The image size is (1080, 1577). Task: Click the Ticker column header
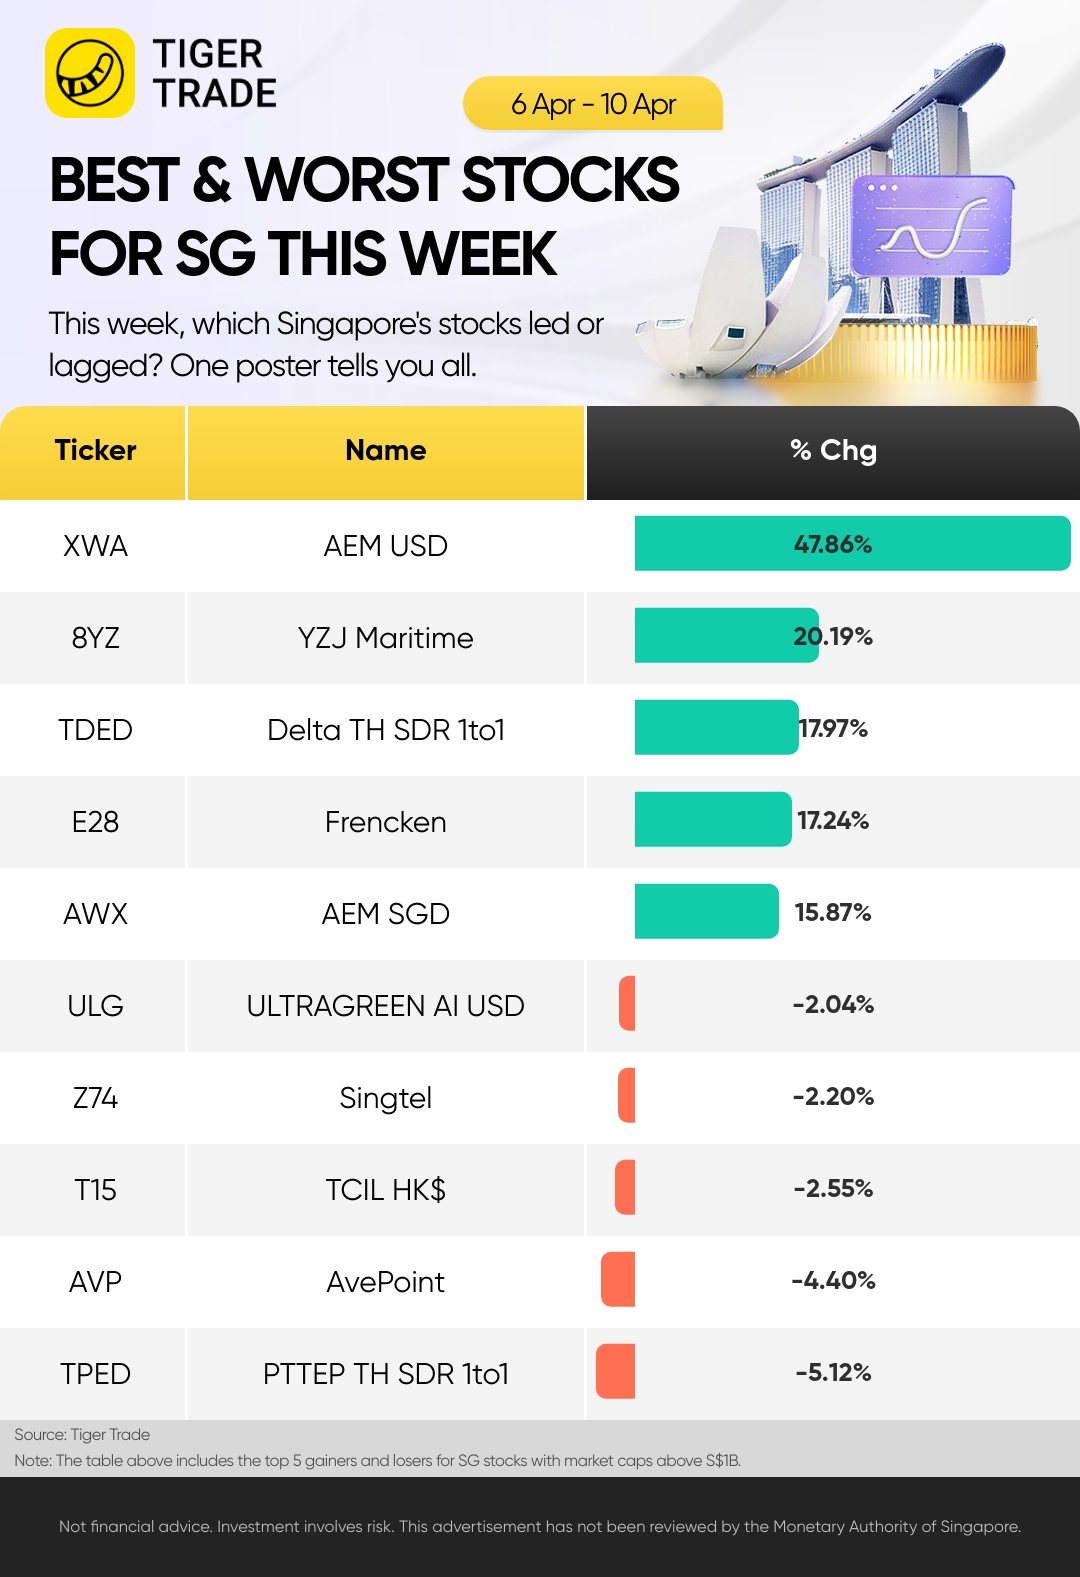[93, 452]
